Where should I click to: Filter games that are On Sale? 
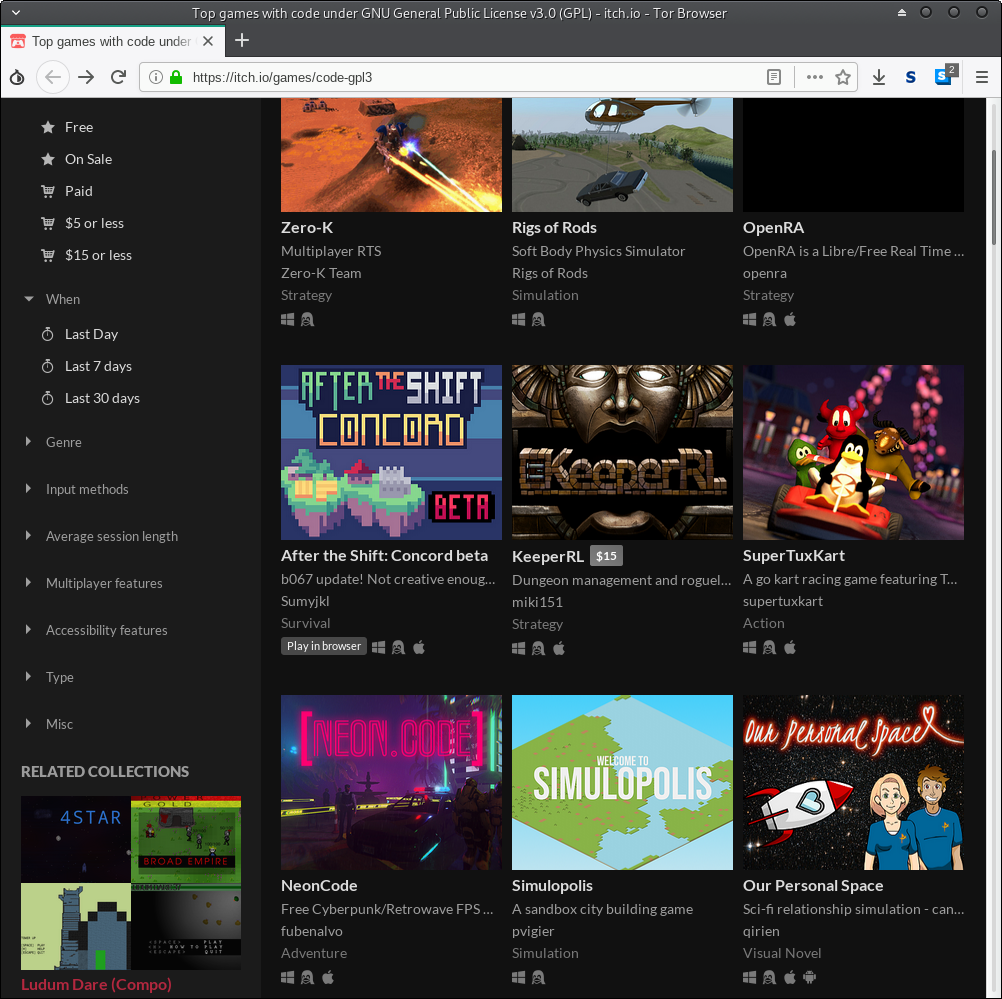[x=88, y=159]
